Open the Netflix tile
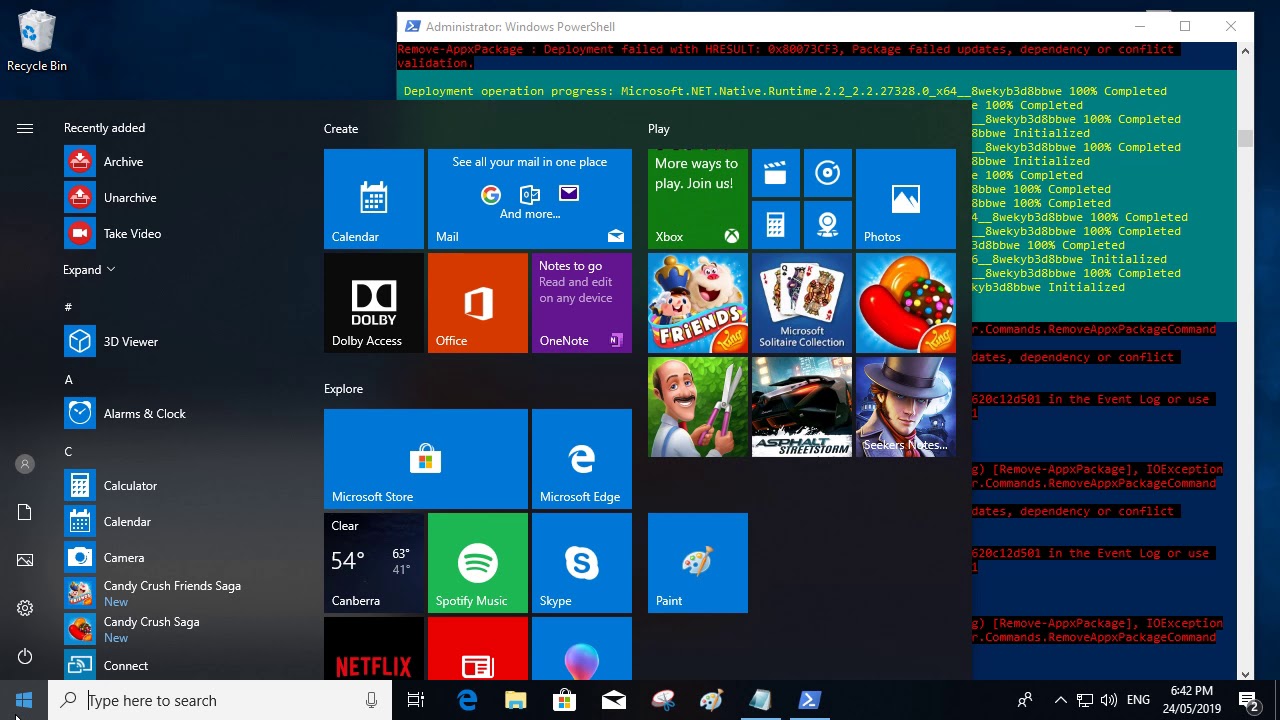Image resolution: width=1280 pixels, height=720 pixels. click(374, 648)
